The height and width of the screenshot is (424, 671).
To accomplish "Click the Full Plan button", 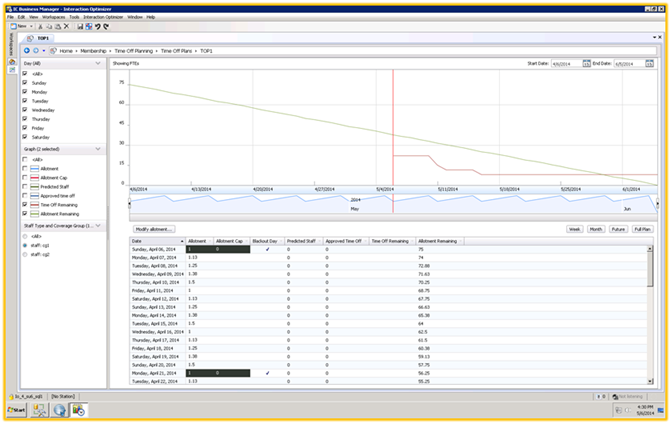I will [x=642, y=229].
